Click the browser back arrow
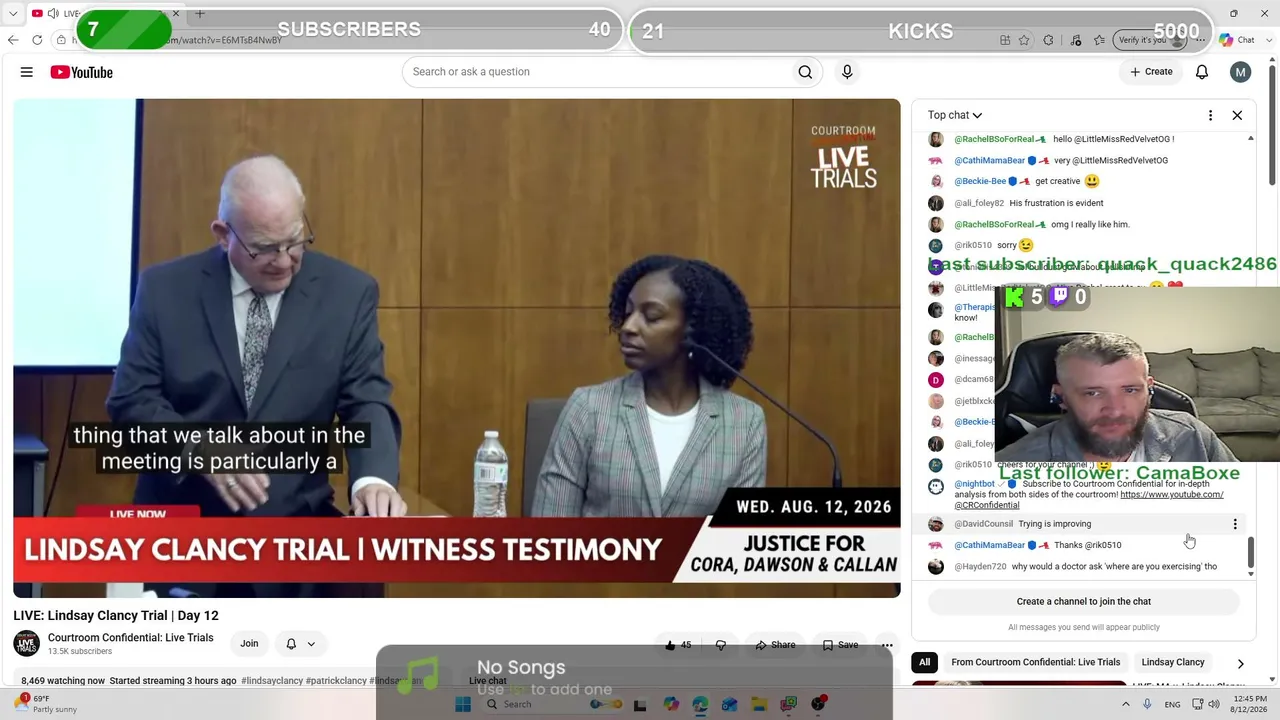The image size is (1280, 720). 13,40
